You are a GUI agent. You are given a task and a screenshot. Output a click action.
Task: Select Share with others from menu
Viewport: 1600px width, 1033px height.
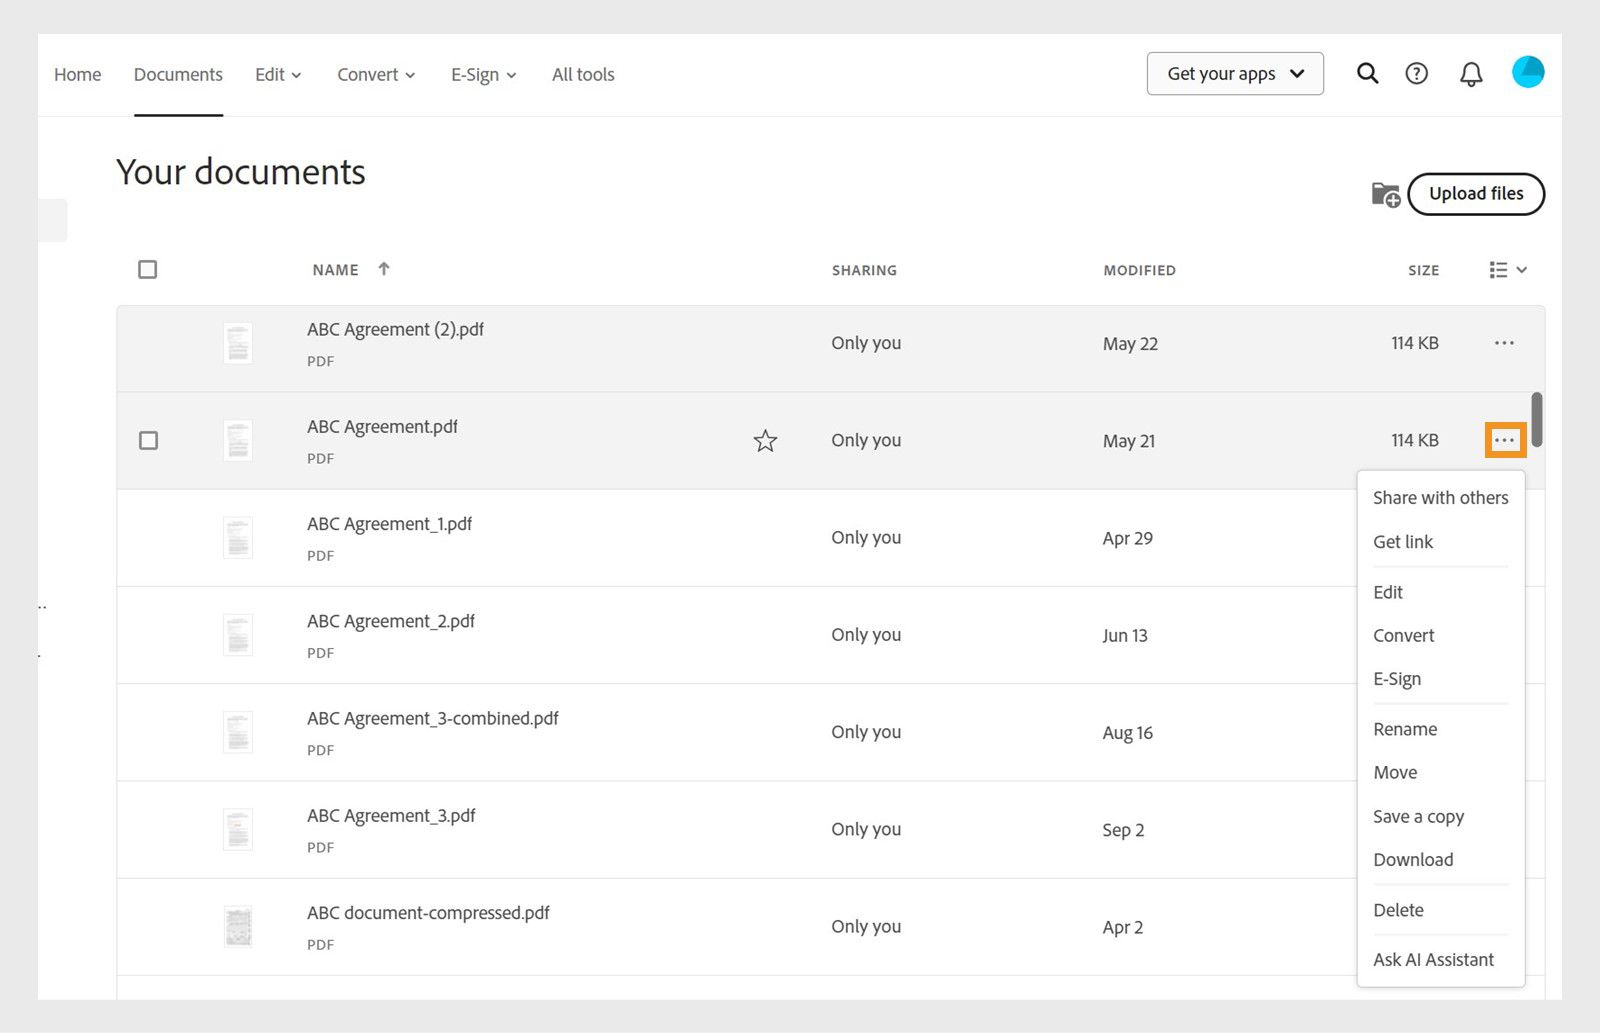pos(1440,498)
